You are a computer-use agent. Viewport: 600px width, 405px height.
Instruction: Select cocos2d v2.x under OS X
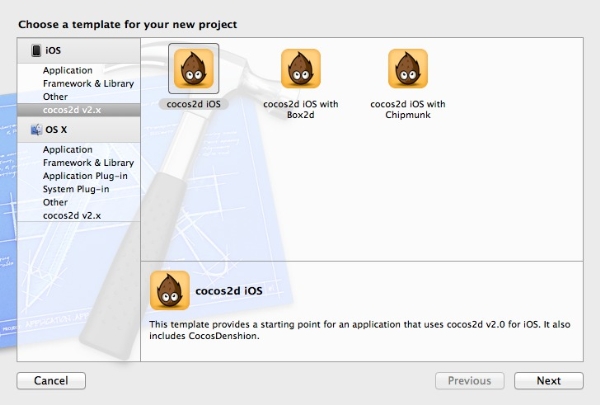click(x=71, y=214)
